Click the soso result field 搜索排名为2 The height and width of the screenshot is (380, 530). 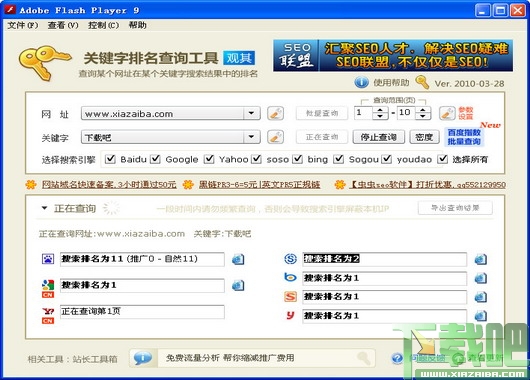[385, 259]
